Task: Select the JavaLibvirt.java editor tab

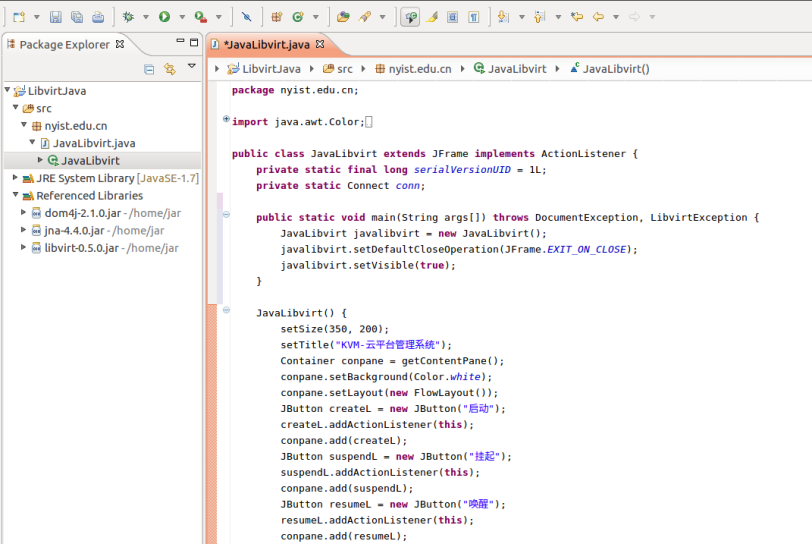Action: pos(267,45)
